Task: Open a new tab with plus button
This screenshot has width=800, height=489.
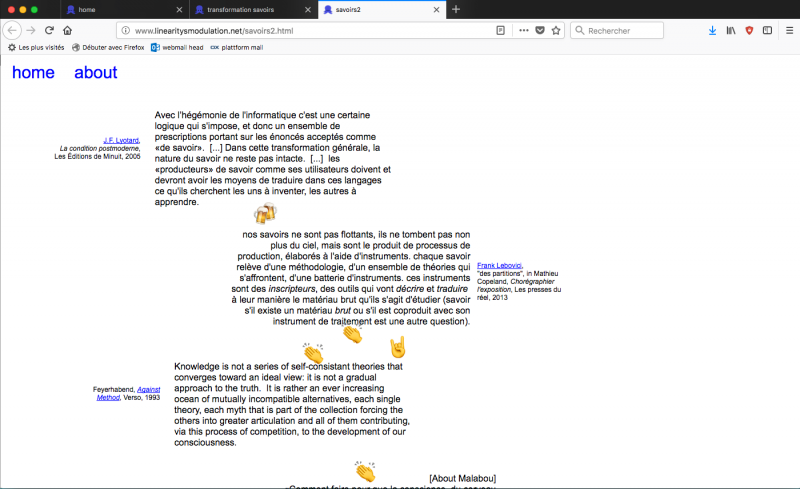Action: point(456,9)
